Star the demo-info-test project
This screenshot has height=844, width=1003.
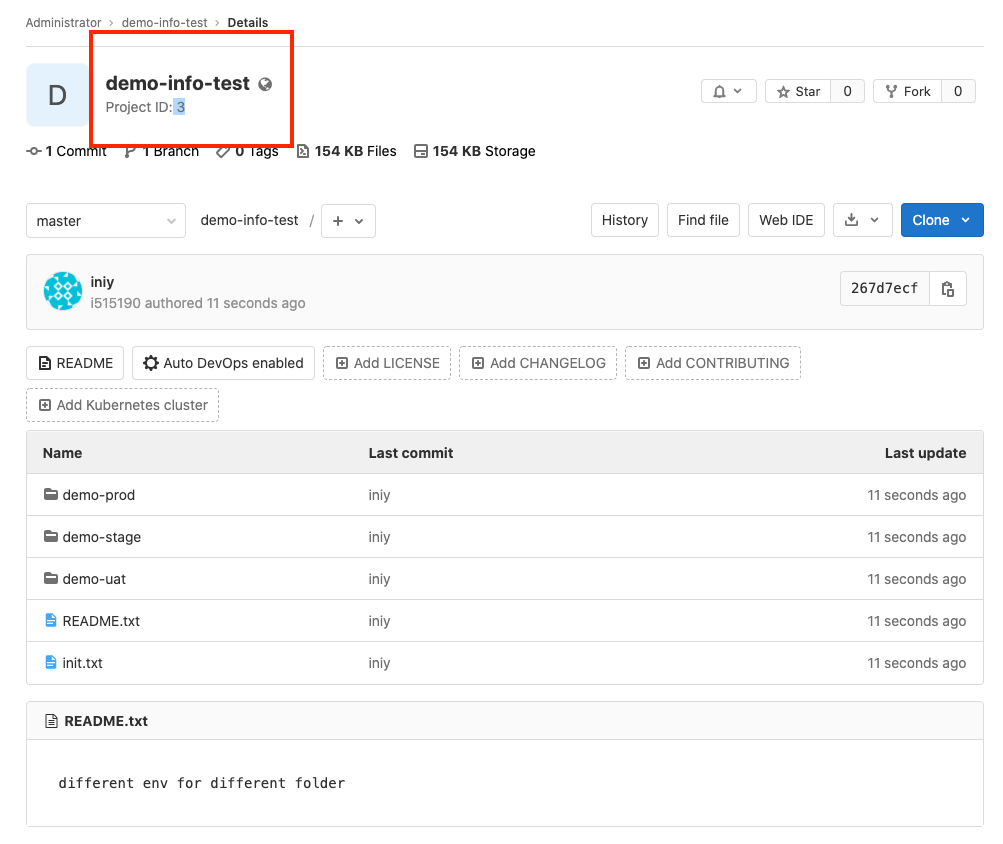798,92
